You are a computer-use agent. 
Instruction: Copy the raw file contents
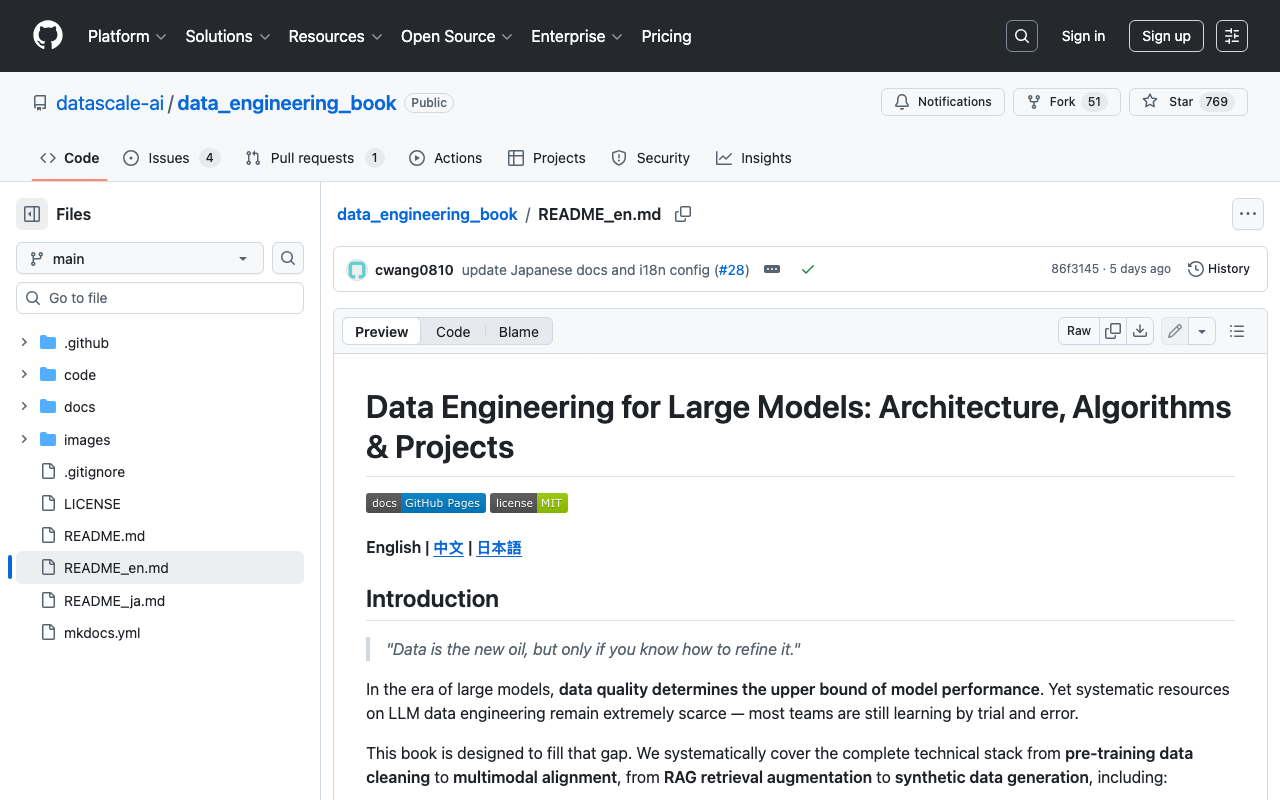click(1113, 330)
